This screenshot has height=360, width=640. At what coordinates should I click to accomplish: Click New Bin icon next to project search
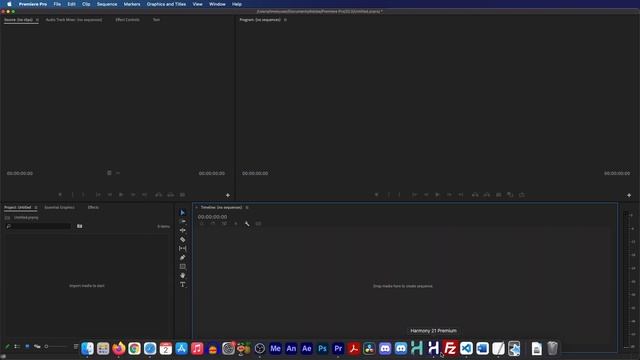click(80, 226)
